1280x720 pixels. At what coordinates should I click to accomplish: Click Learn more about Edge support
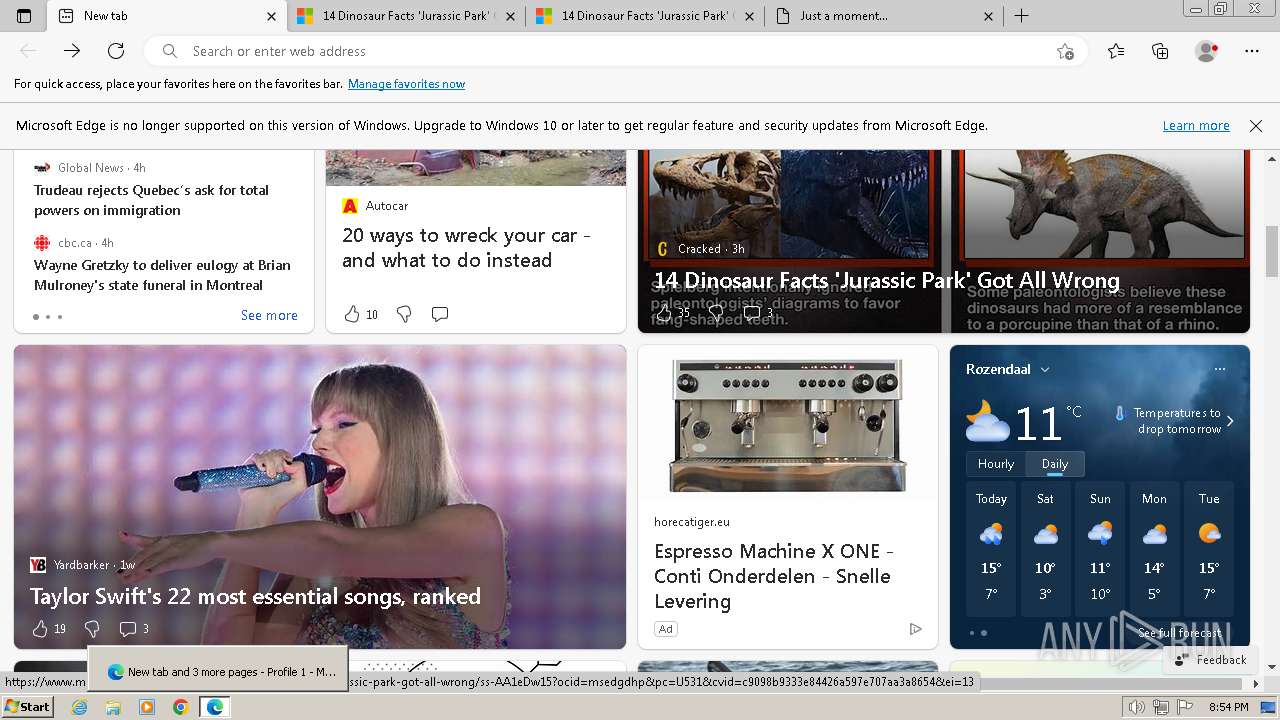(x=1196, y=126)
